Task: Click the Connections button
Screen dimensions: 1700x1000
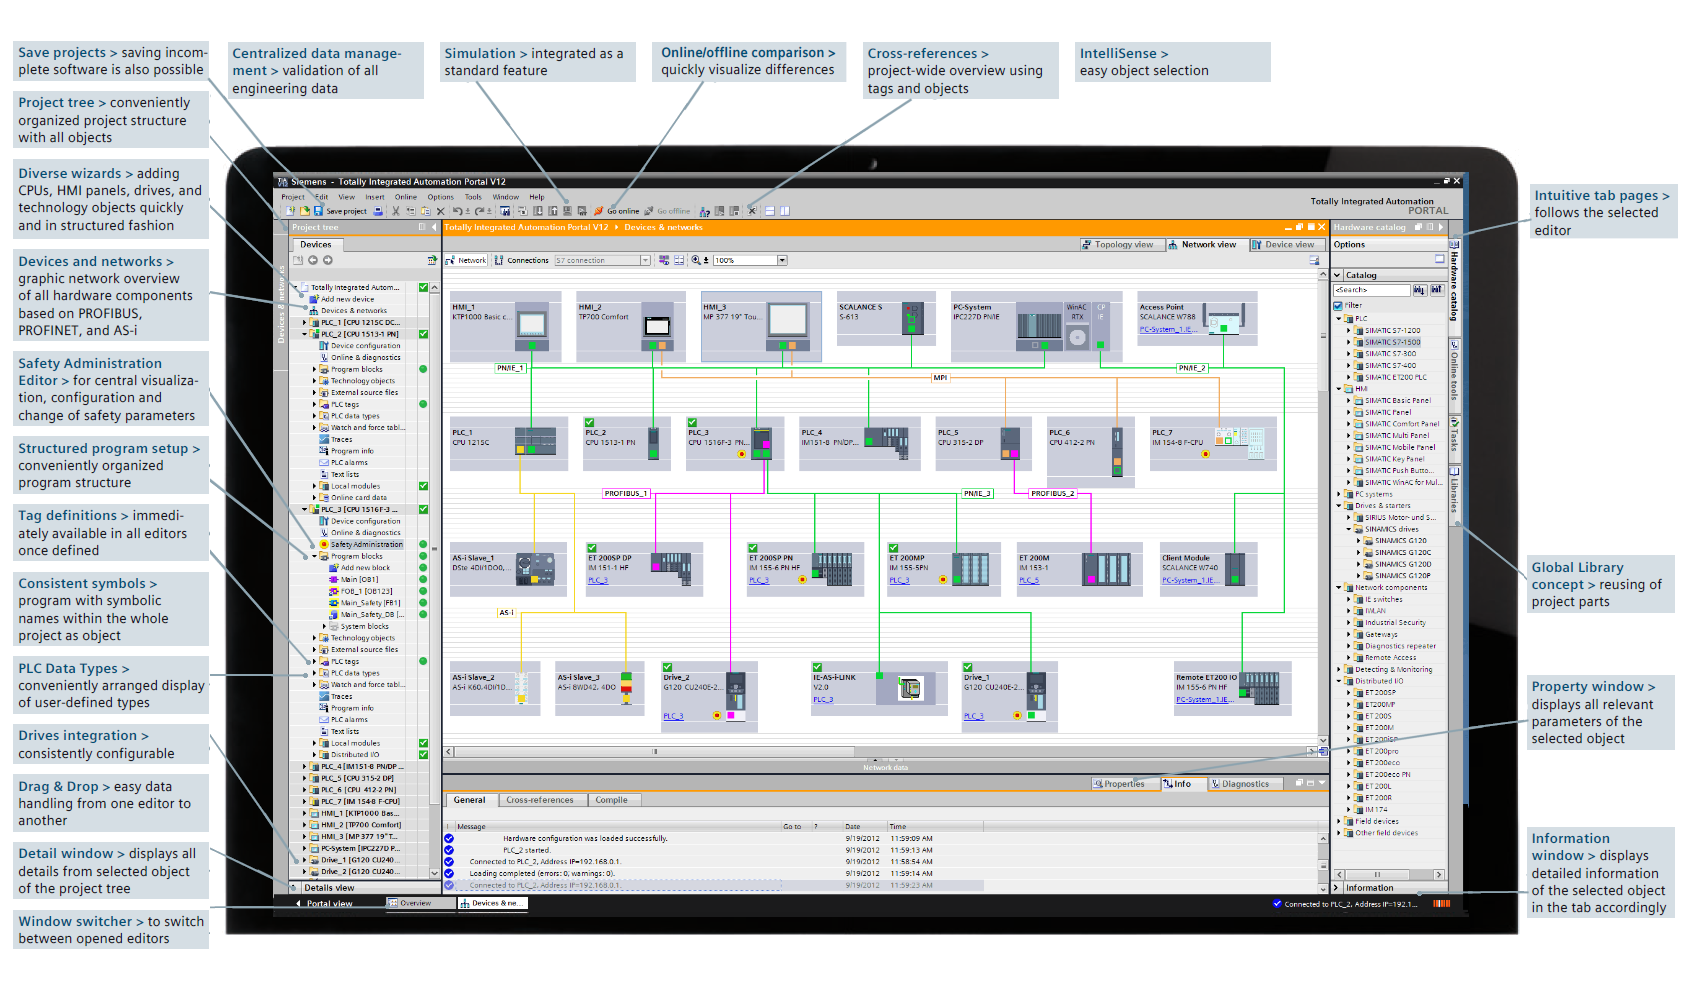Action: click(521, 260)
